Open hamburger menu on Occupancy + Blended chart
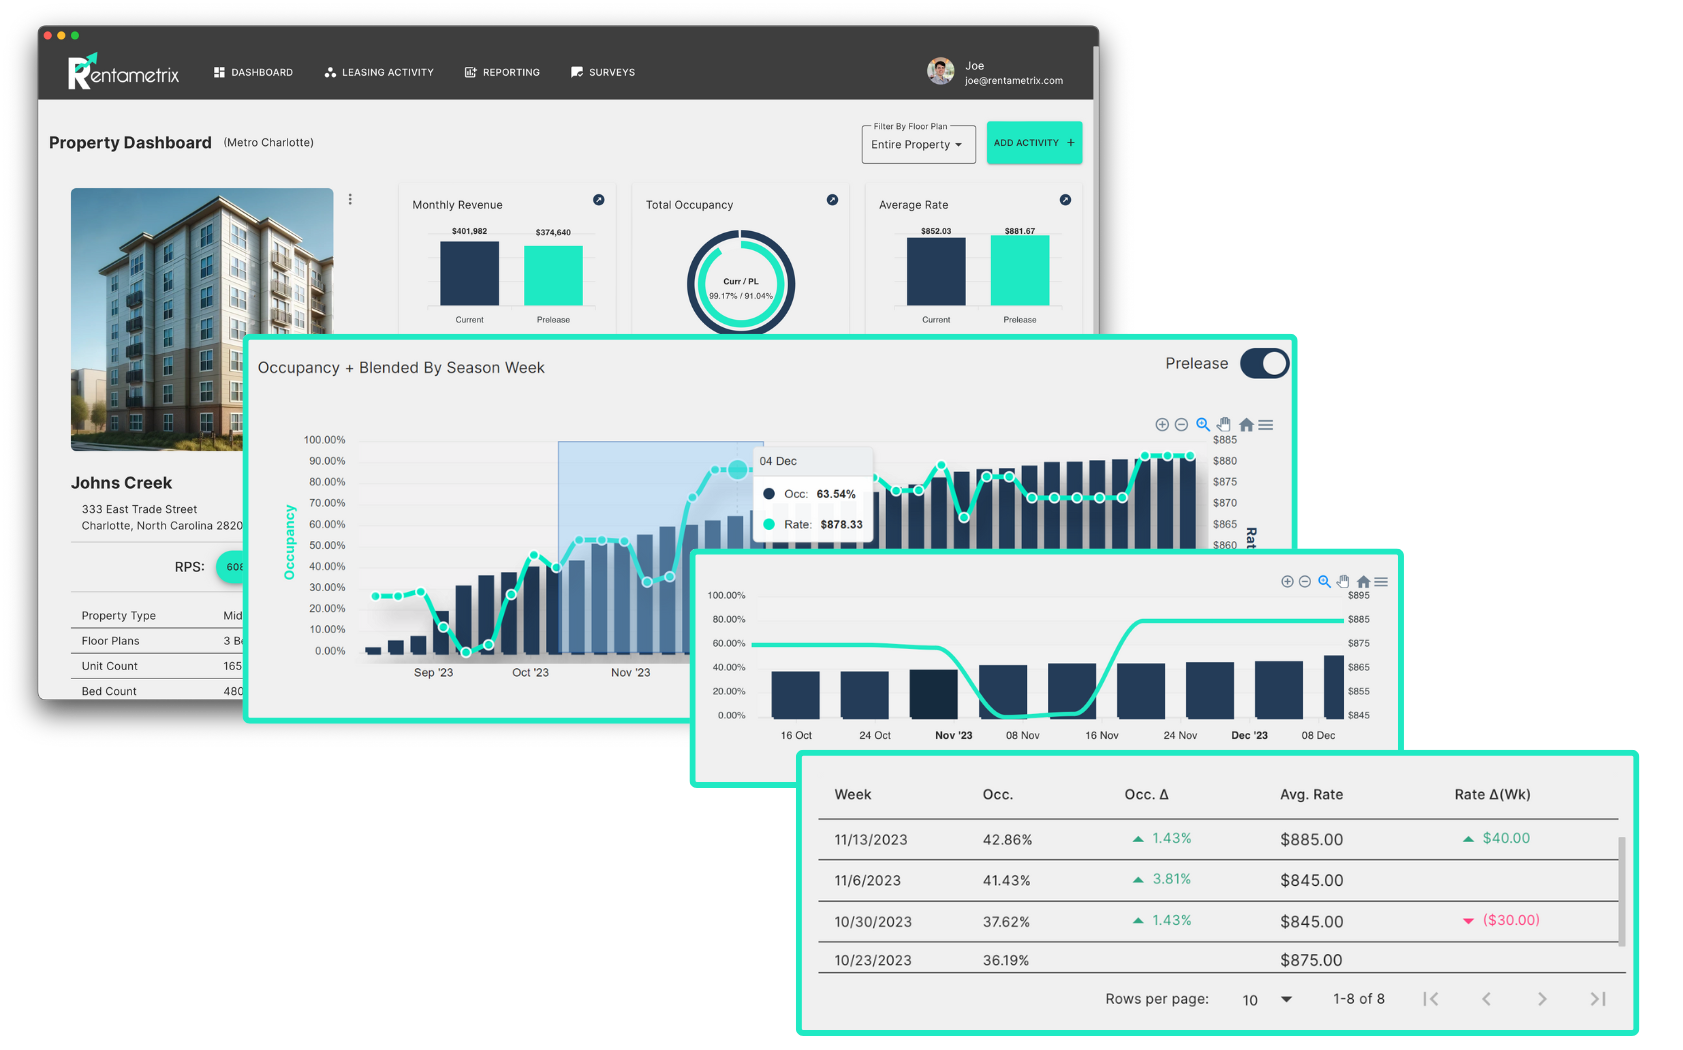 click(1266, 425)
